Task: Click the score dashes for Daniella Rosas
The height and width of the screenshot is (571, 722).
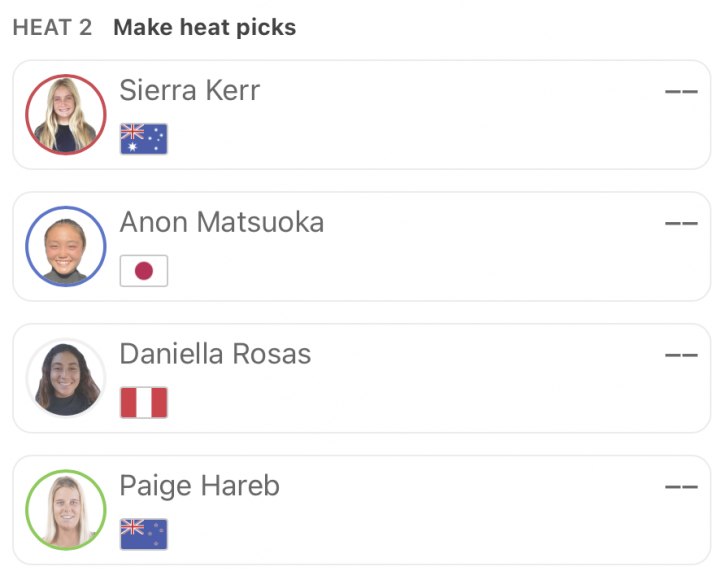Action: coord(681,355)
